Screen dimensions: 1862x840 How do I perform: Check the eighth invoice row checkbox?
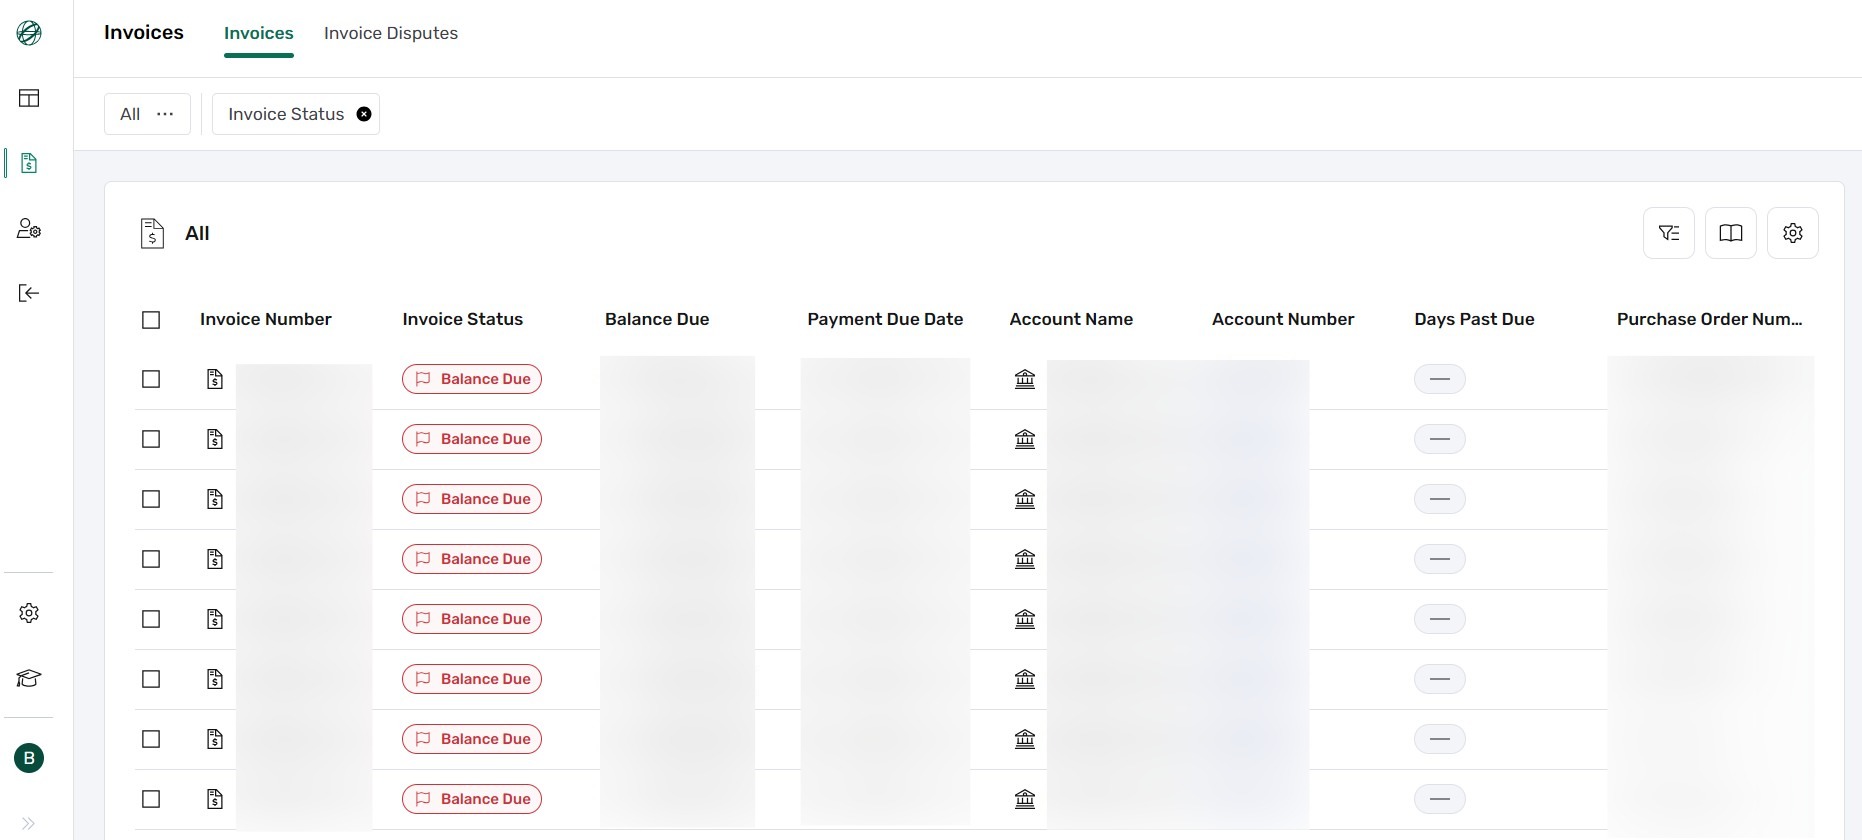pos(151,799)
